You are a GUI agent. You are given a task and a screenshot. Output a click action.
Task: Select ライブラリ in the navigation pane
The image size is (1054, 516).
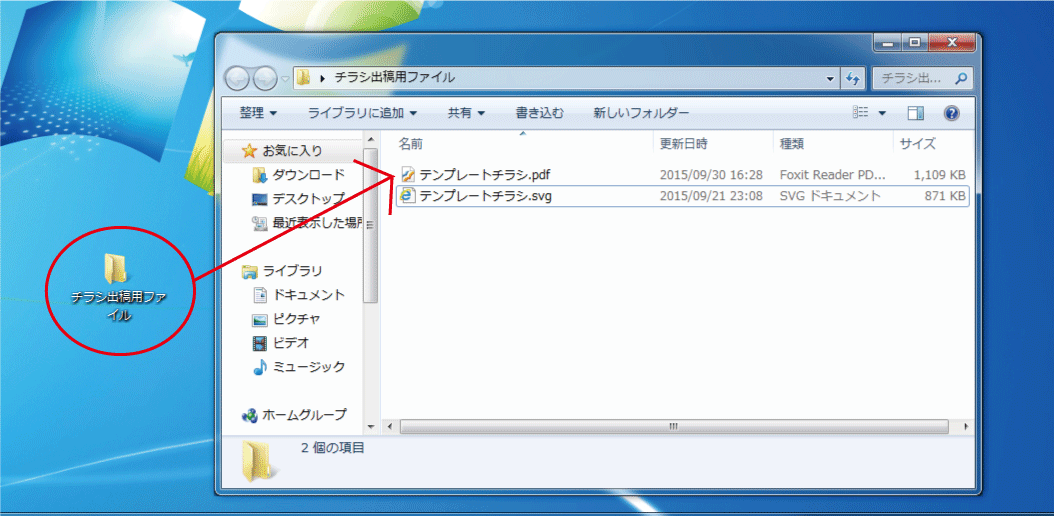point(292,271)
